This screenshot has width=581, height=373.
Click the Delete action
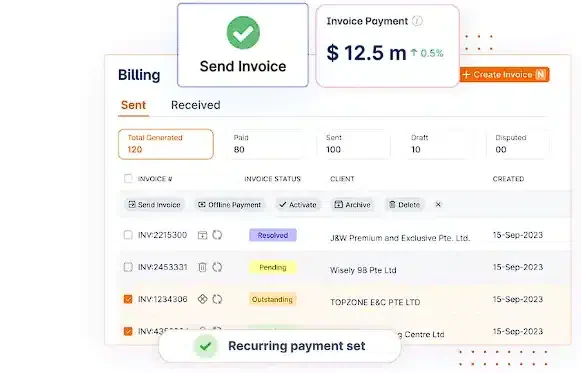pos(404,204)
